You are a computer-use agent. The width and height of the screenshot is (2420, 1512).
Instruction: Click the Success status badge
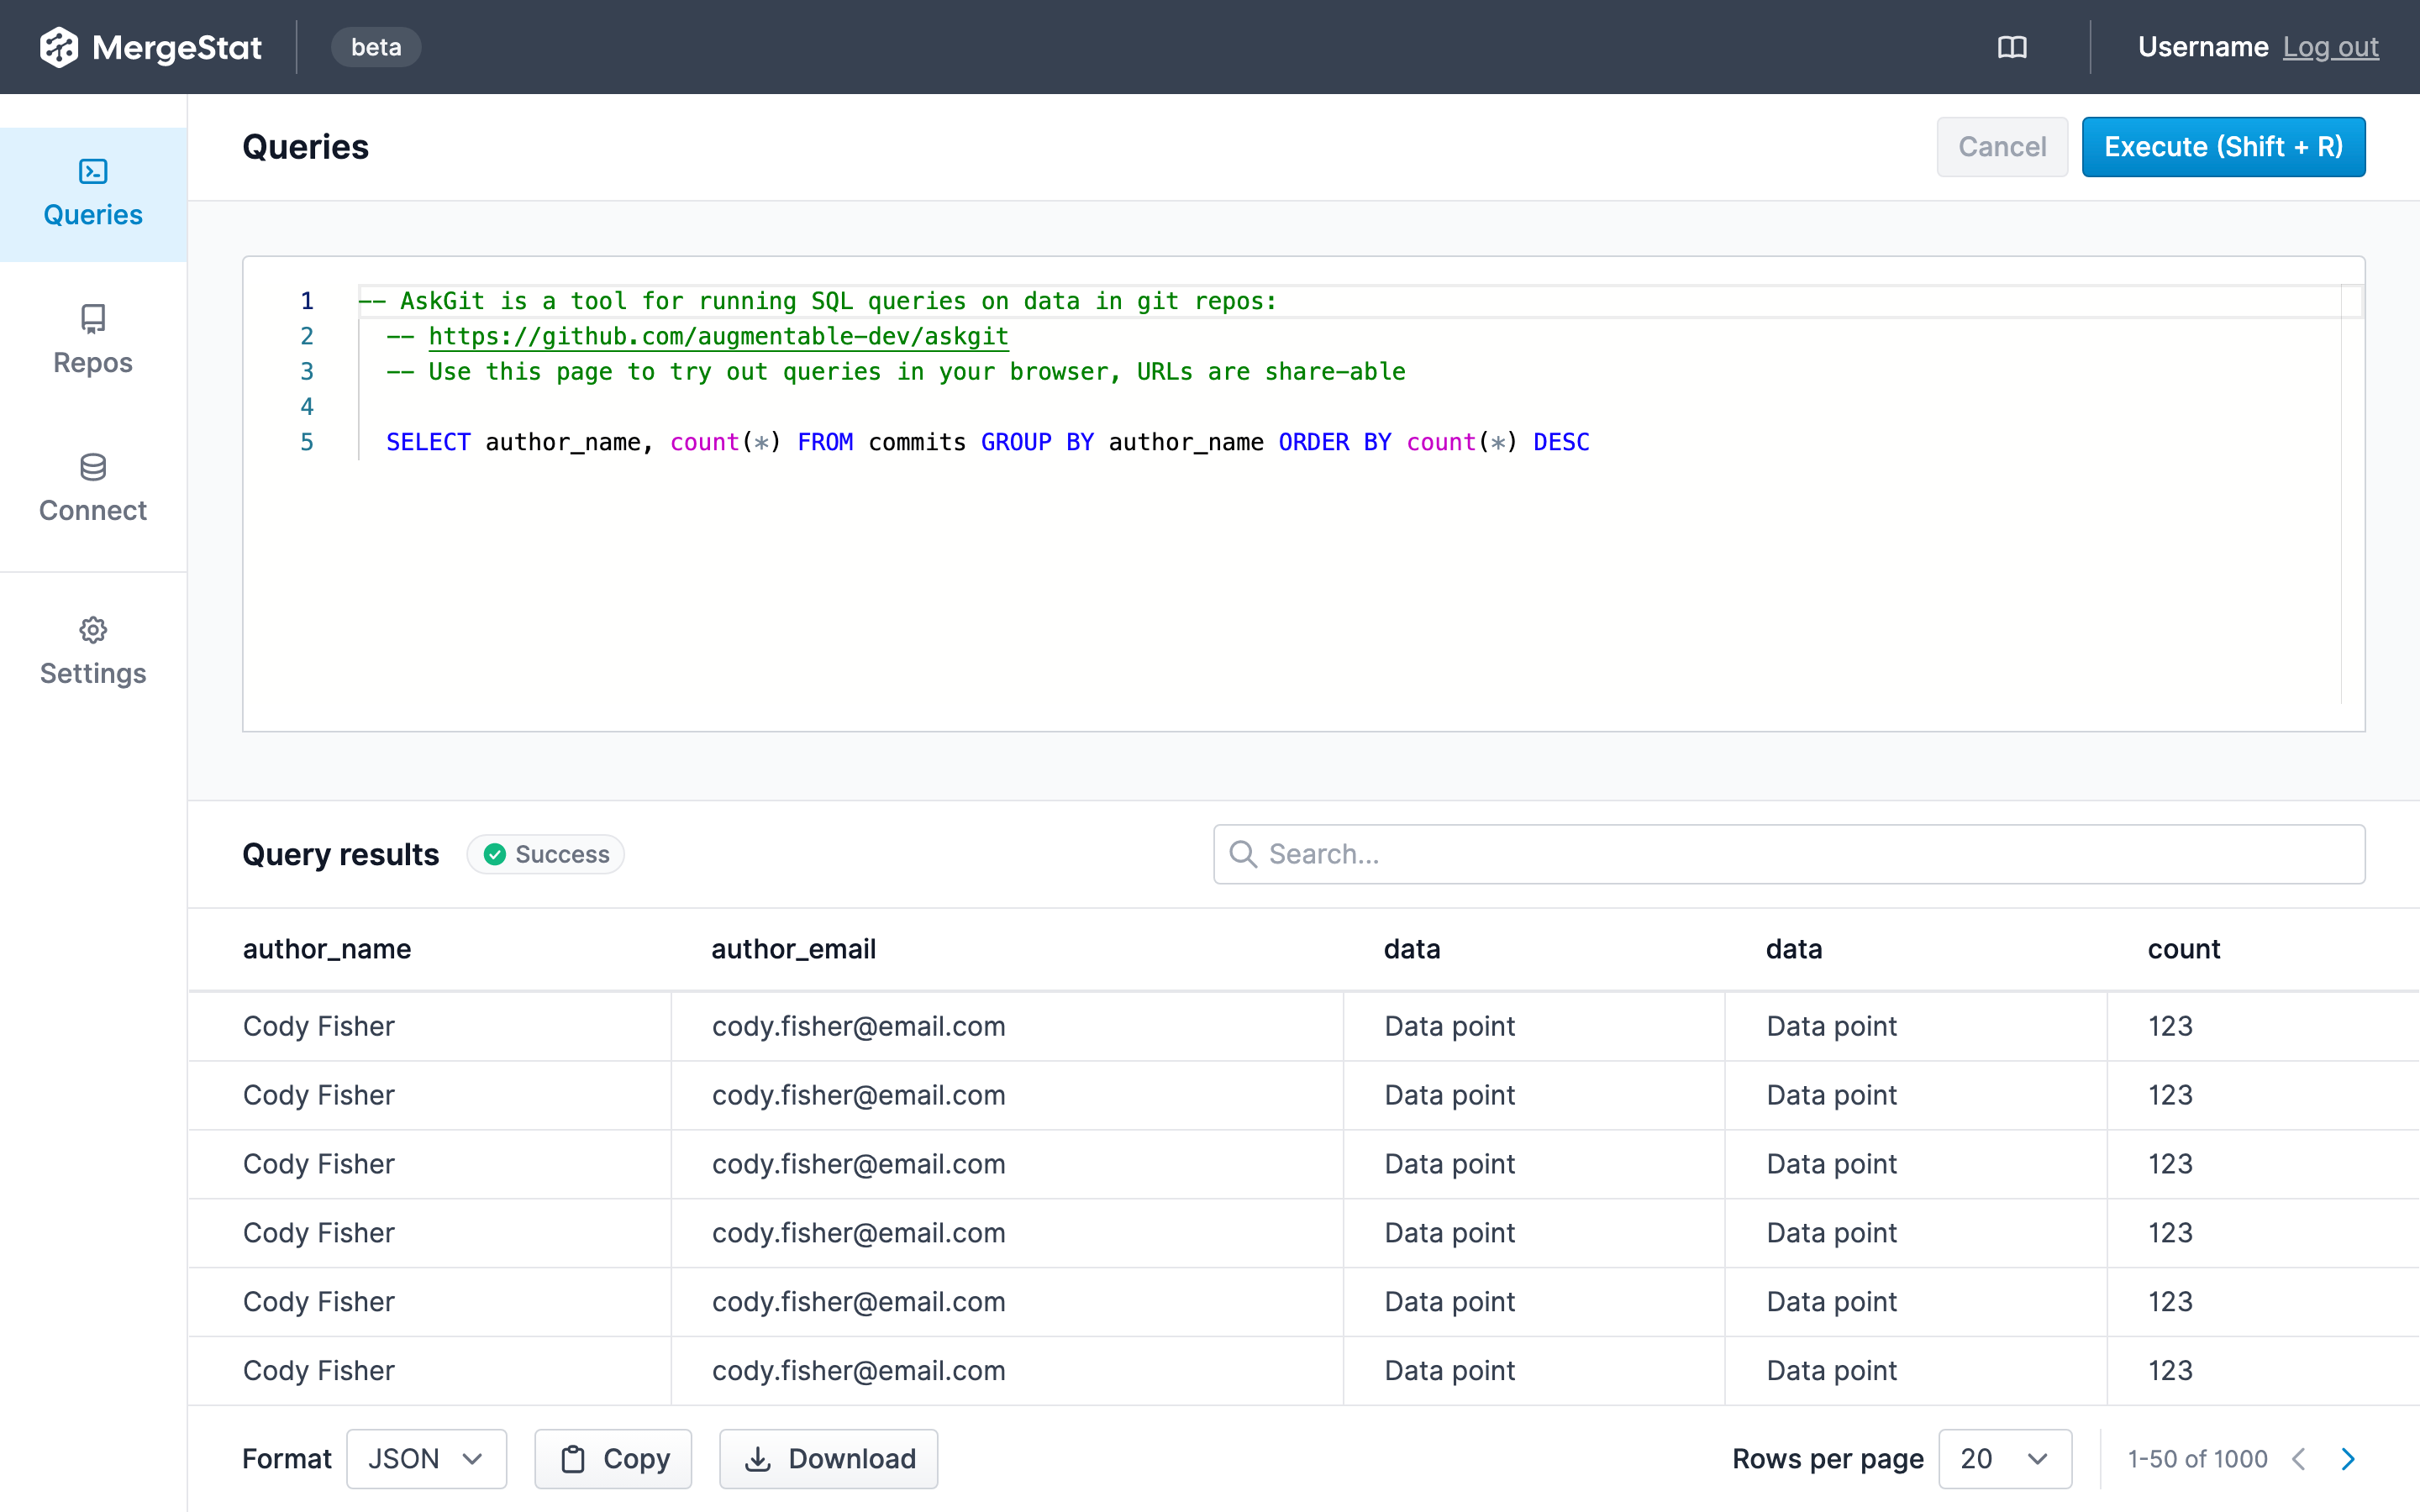pyautogui.click(x=545, y=854)
